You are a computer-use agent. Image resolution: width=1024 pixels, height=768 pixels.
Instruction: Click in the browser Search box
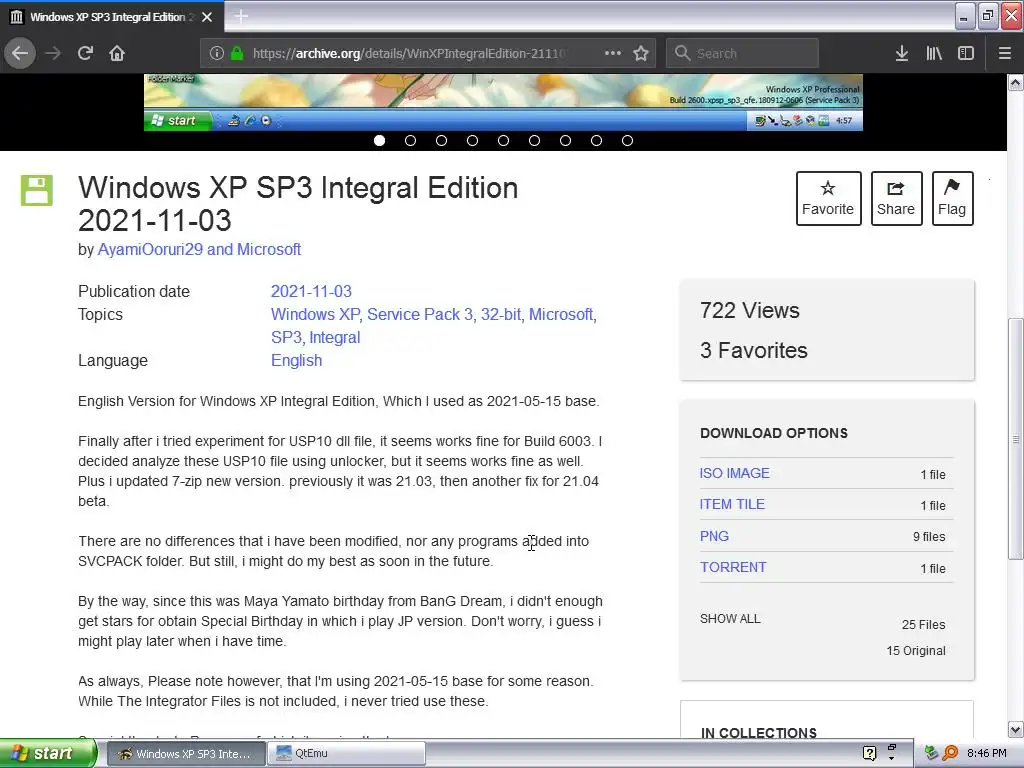(x=742, y=54)
